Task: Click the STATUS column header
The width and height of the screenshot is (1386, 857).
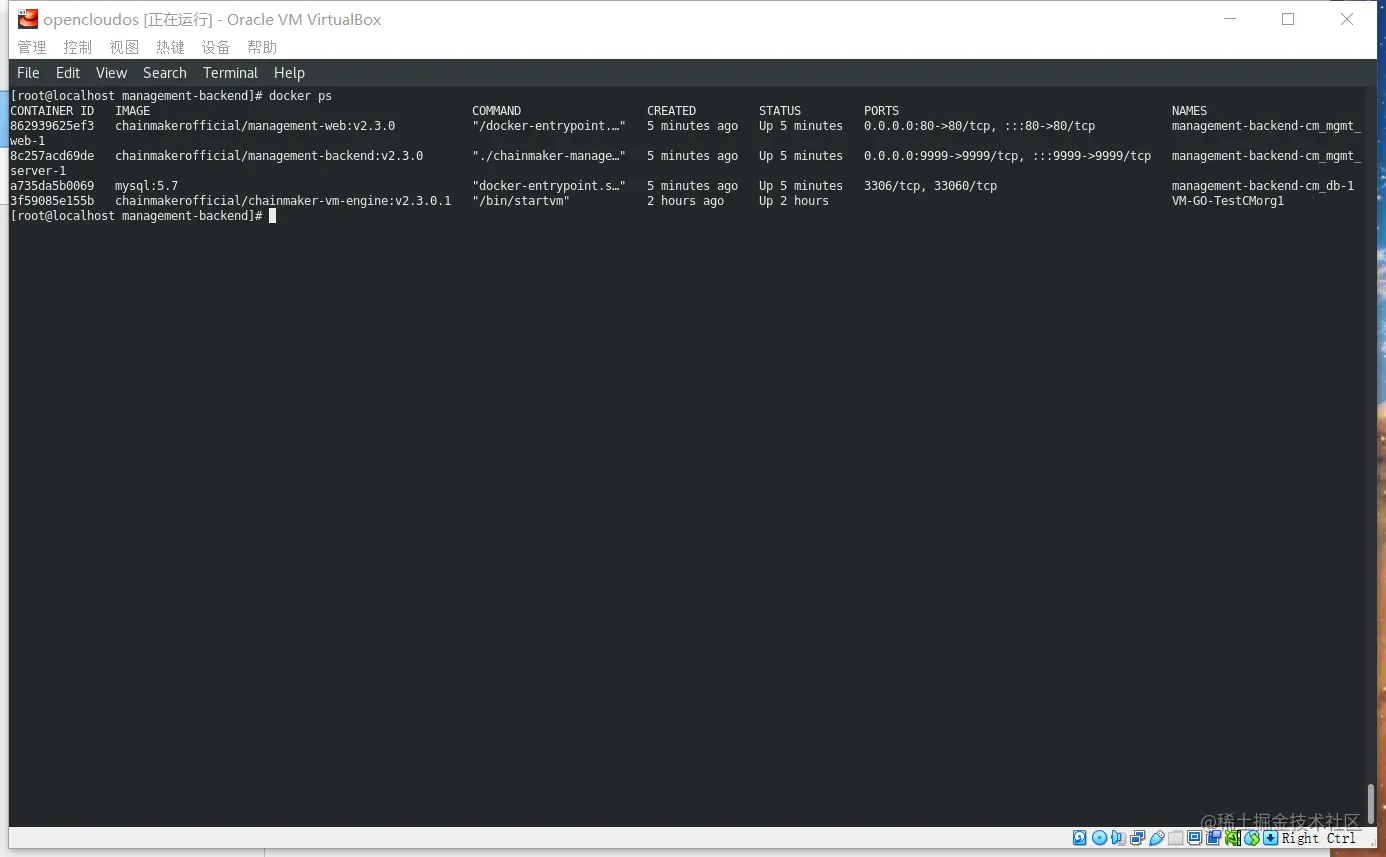Action: (780, 111)
